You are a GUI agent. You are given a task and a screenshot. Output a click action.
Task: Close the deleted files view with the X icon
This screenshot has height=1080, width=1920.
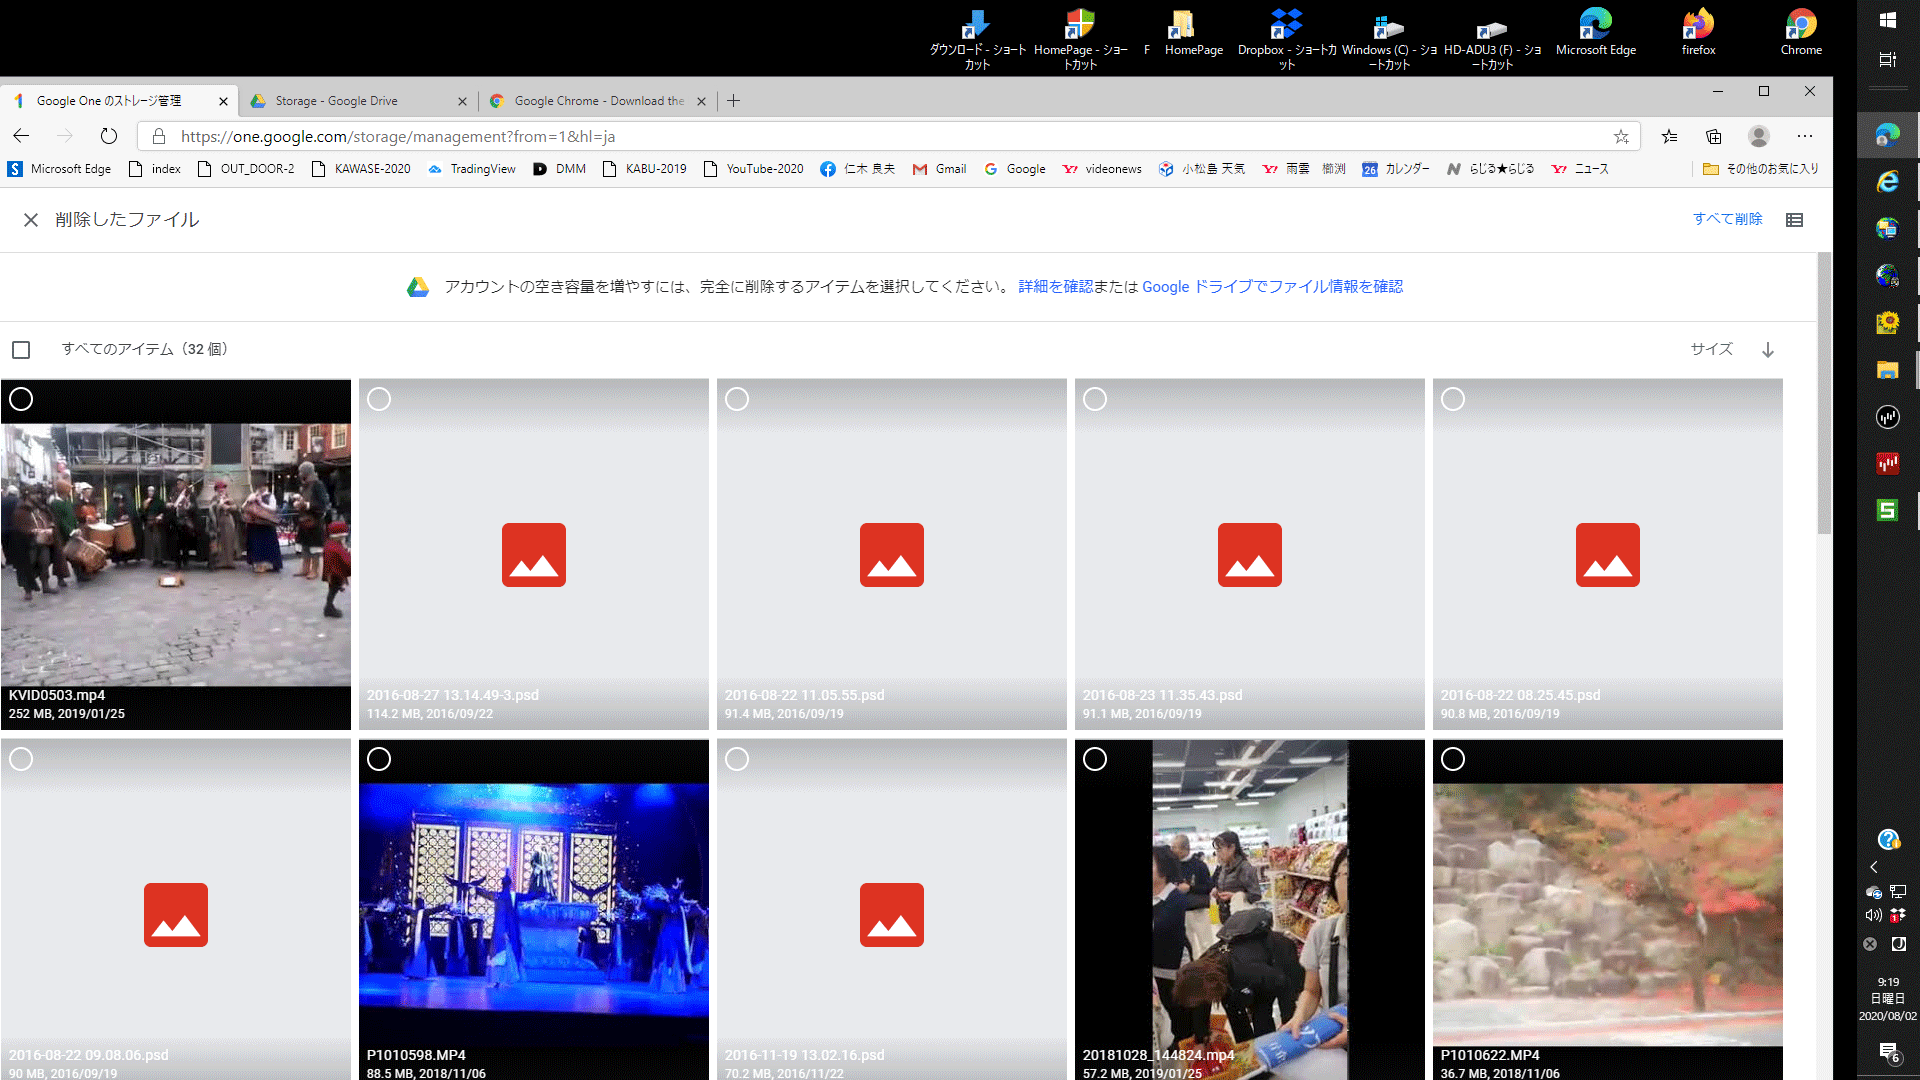click(x=31, y=220)
